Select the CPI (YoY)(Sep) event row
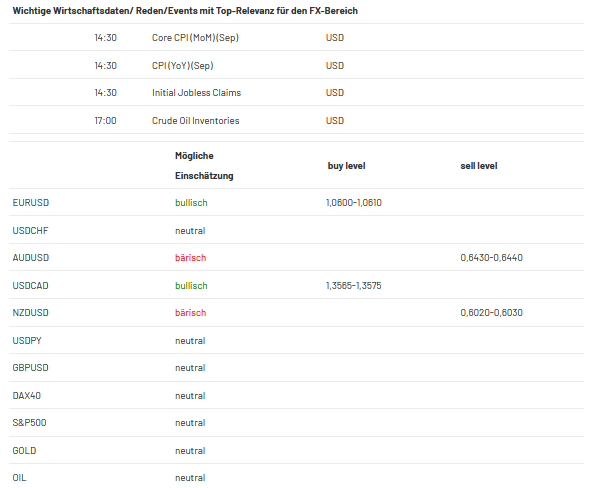The height and width of the screenshot is (488, 597). 296,65
